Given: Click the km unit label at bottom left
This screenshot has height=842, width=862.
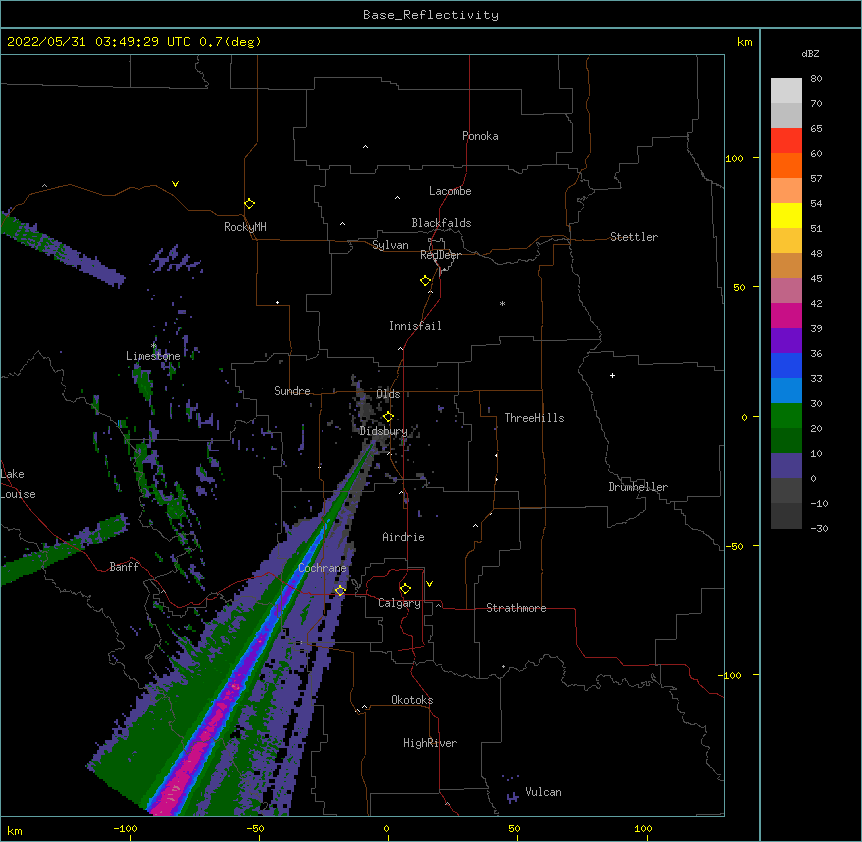Looking at the screenshot, I should click(15, 831).
